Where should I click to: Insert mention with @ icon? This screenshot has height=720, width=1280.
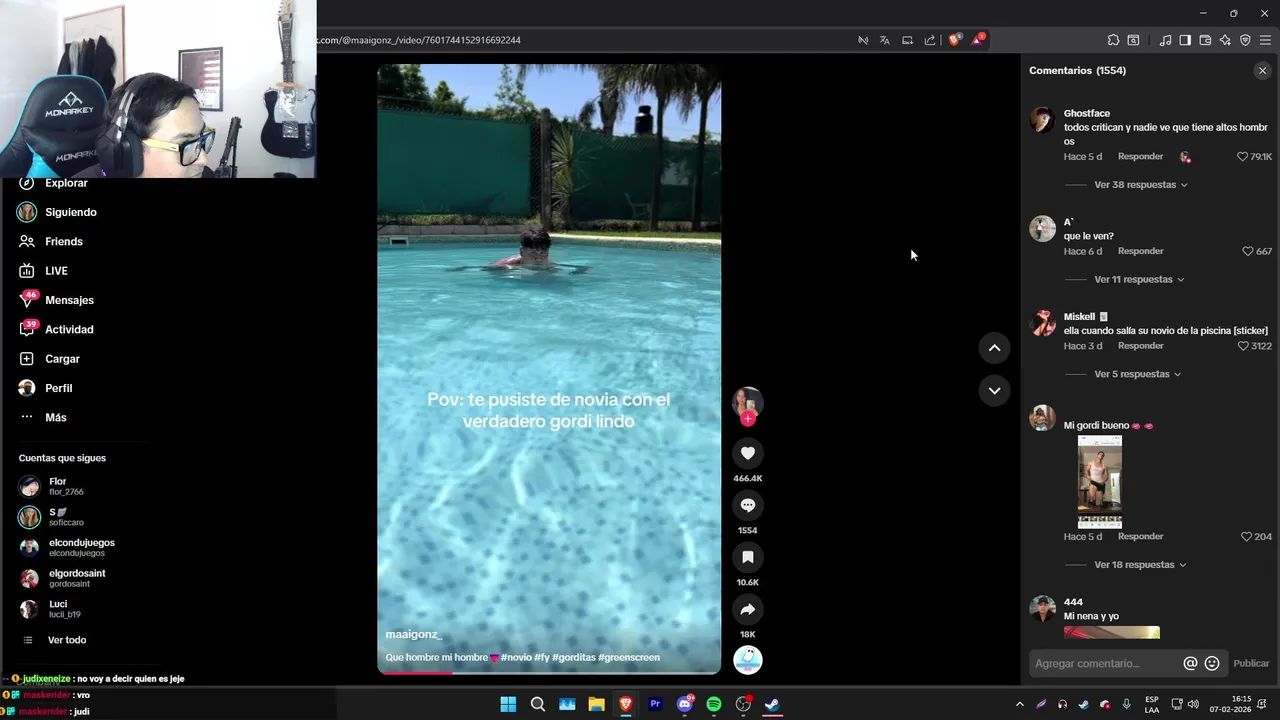(x=1190, y=664)
